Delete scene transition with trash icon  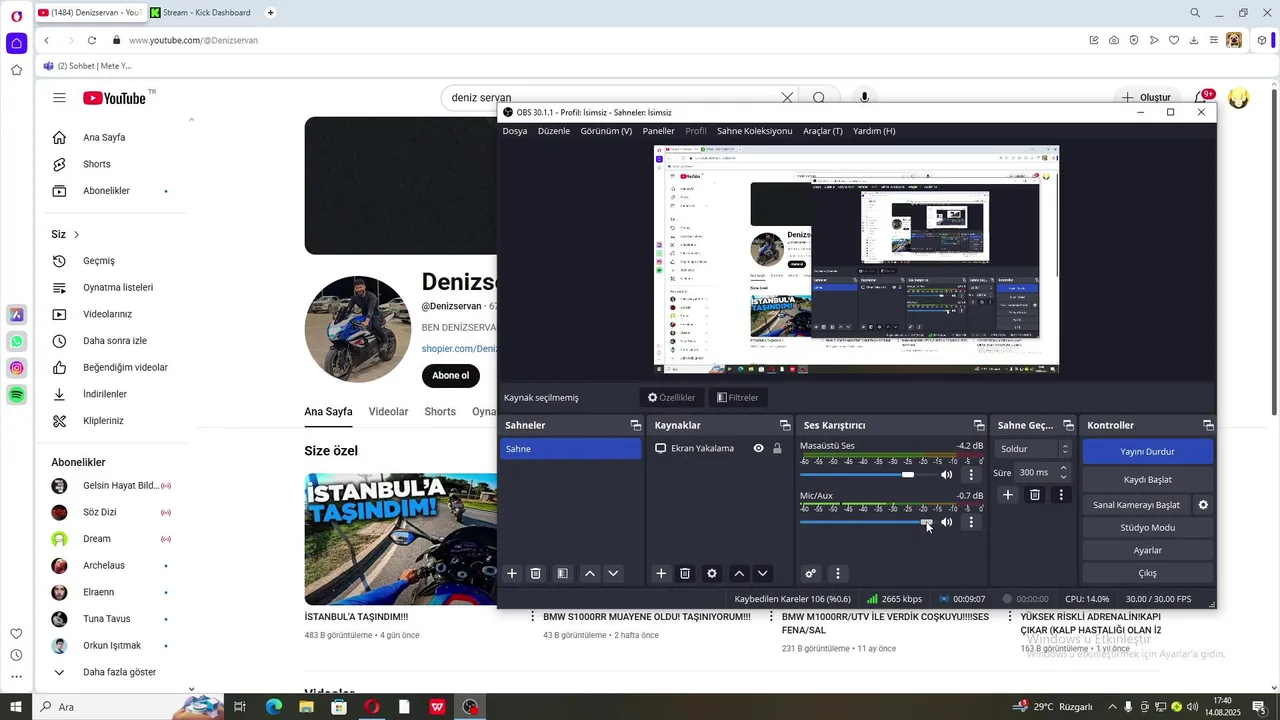(1035, 495)
